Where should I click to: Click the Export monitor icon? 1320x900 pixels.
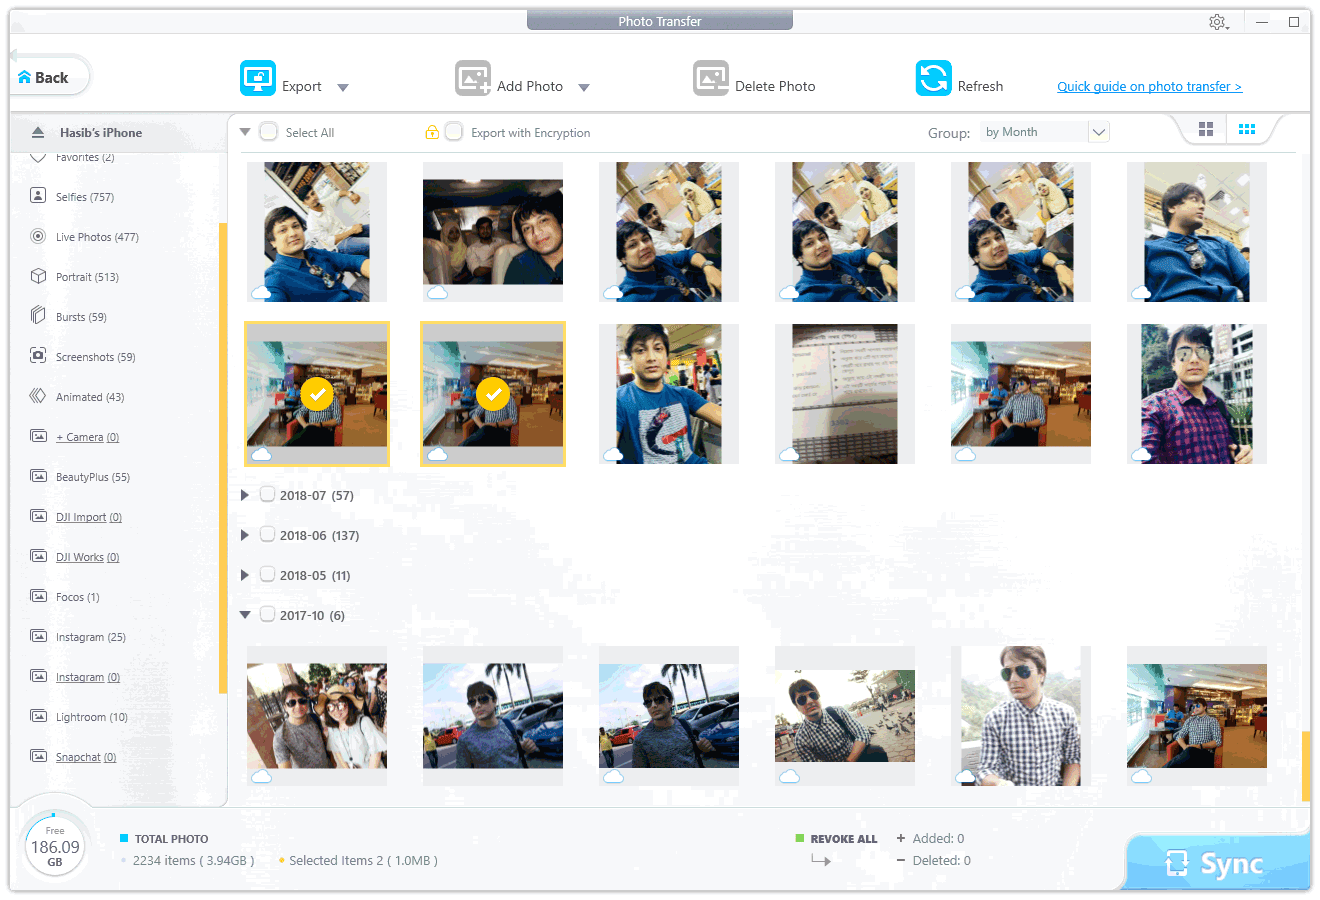tap(257, 78)
